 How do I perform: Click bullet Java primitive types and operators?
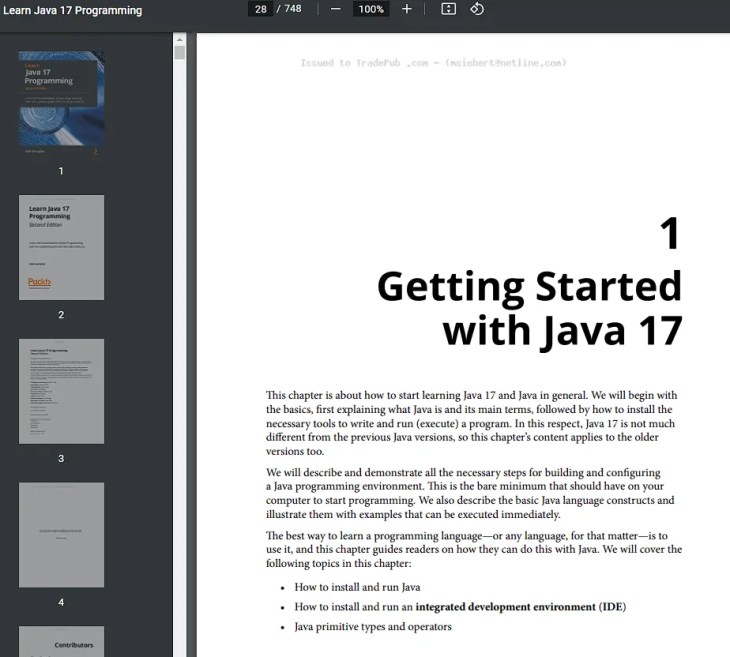coord(373,627)
